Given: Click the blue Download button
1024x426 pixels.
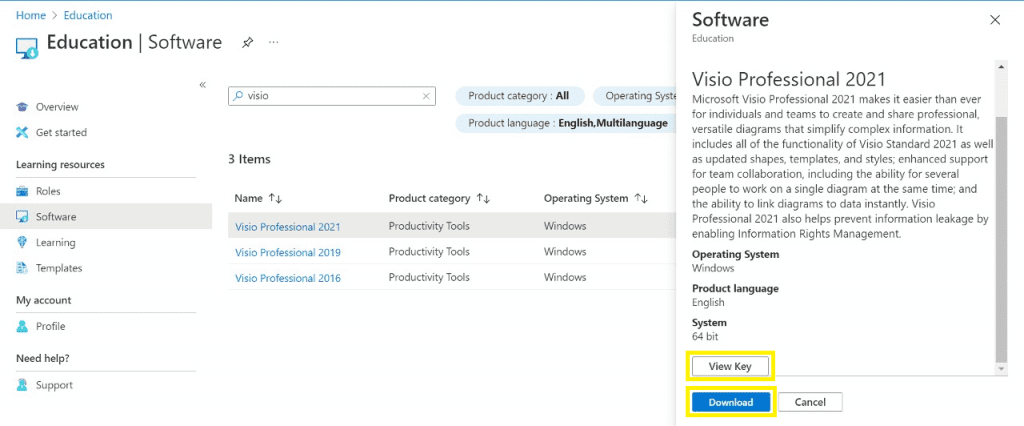Looking at the screenshot, I should [730, 402].
